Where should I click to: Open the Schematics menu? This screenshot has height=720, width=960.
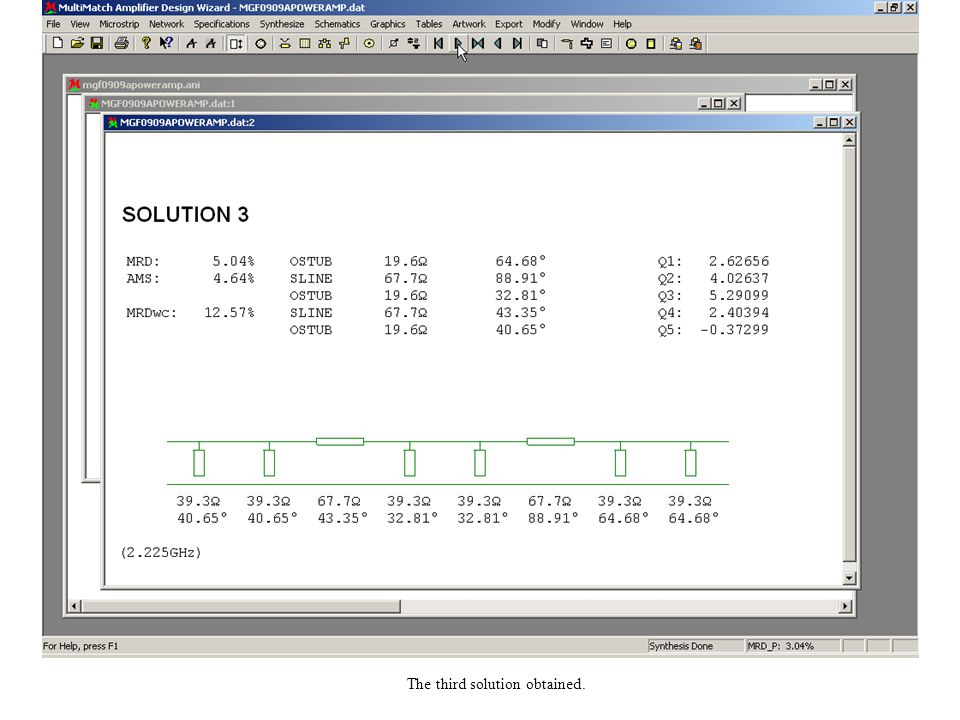pyautogui.click(x=337, y=24)
